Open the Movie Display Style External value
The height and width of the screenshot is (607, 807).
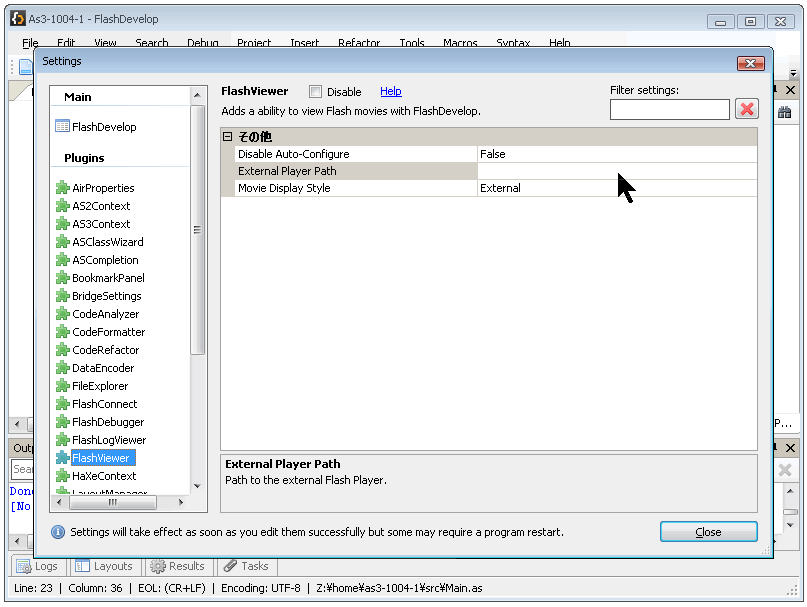(617, 188)
